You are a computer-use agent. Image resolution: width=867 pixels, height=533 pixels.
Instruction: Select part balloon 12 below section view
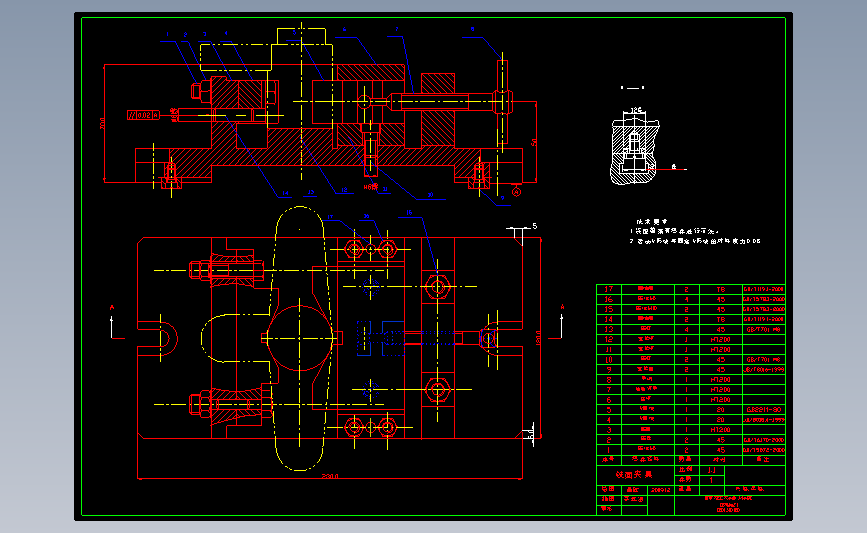344,190
